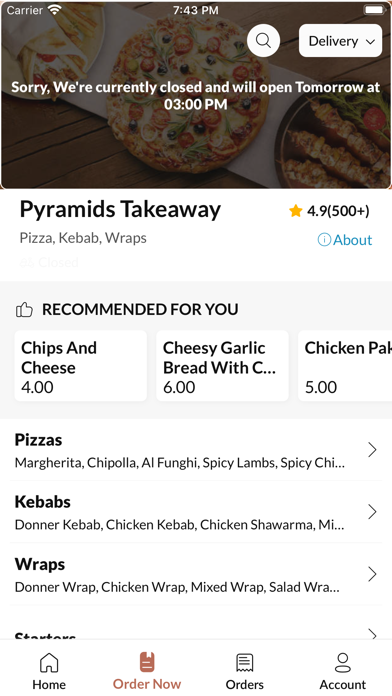Open the Starters category chevron
Screen dimensions: 392x696
pos(372,634)
